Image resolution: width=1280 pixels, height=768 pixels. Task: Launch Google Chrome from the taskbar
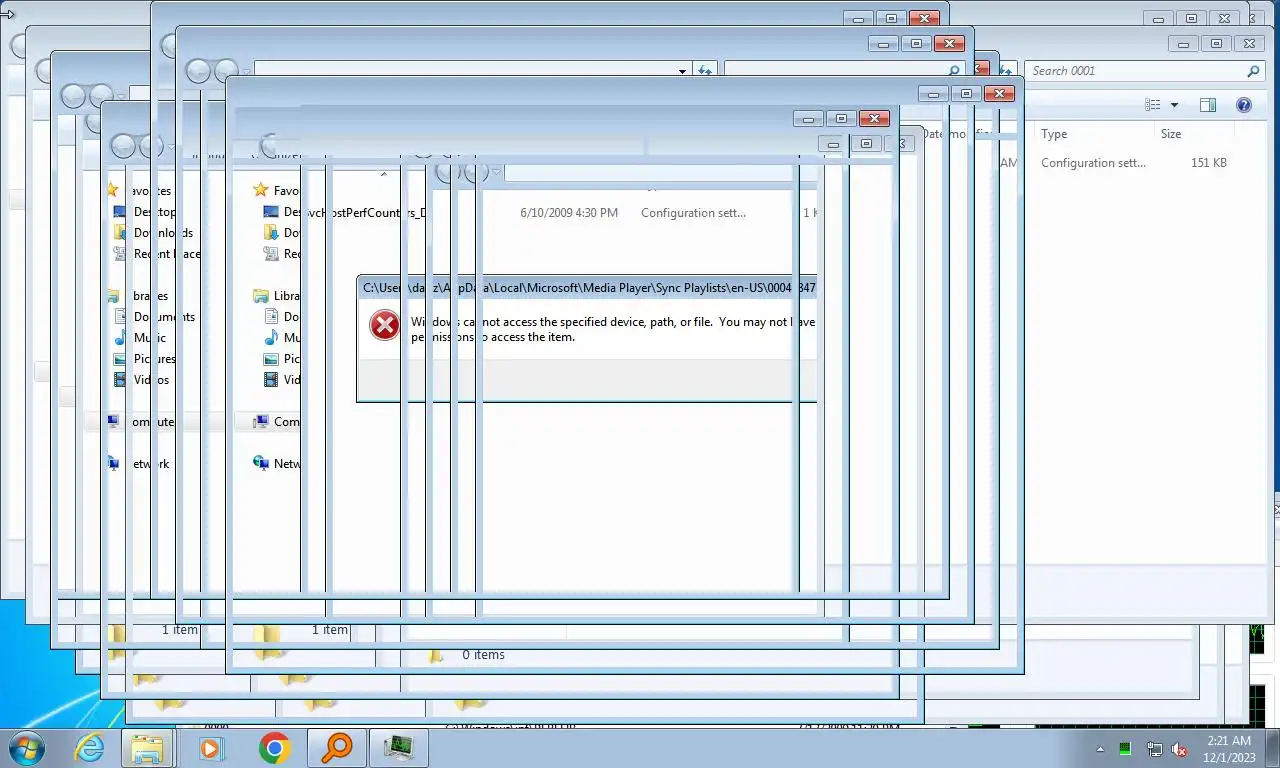click(274, 748)
